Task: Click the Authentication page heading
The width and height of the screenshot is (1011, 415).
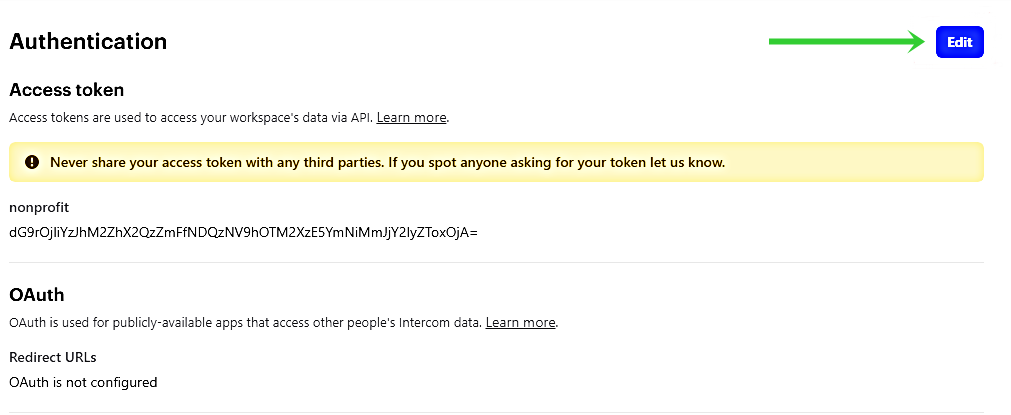Action: (x=88, y=41)
